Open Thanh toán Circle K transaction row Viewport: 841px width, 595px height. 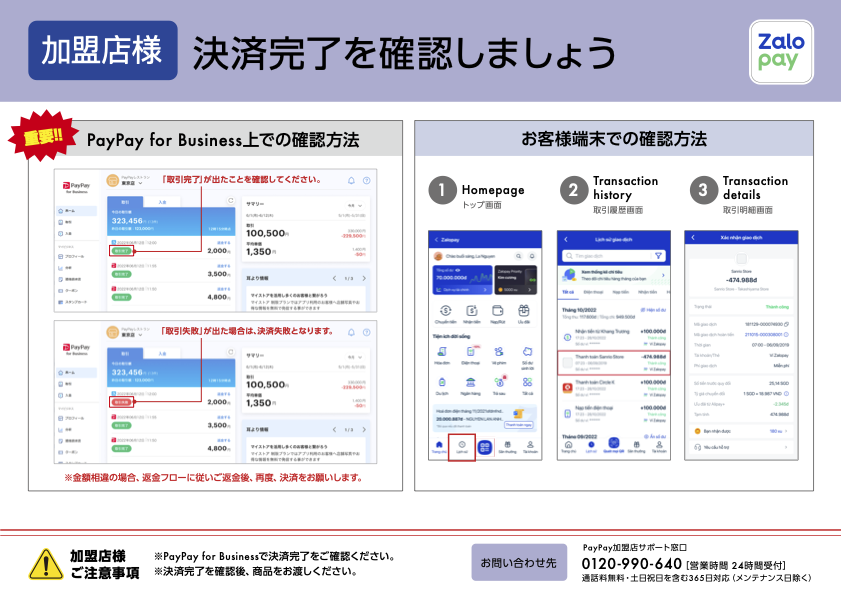[614, 388]
